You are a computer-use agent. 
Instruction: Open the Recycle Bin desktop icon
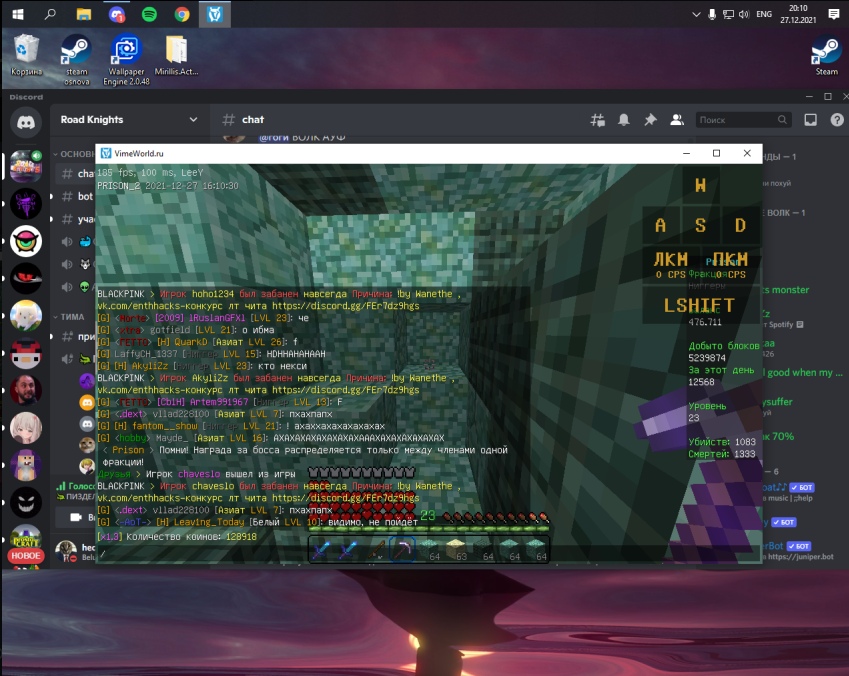[27, 56]
